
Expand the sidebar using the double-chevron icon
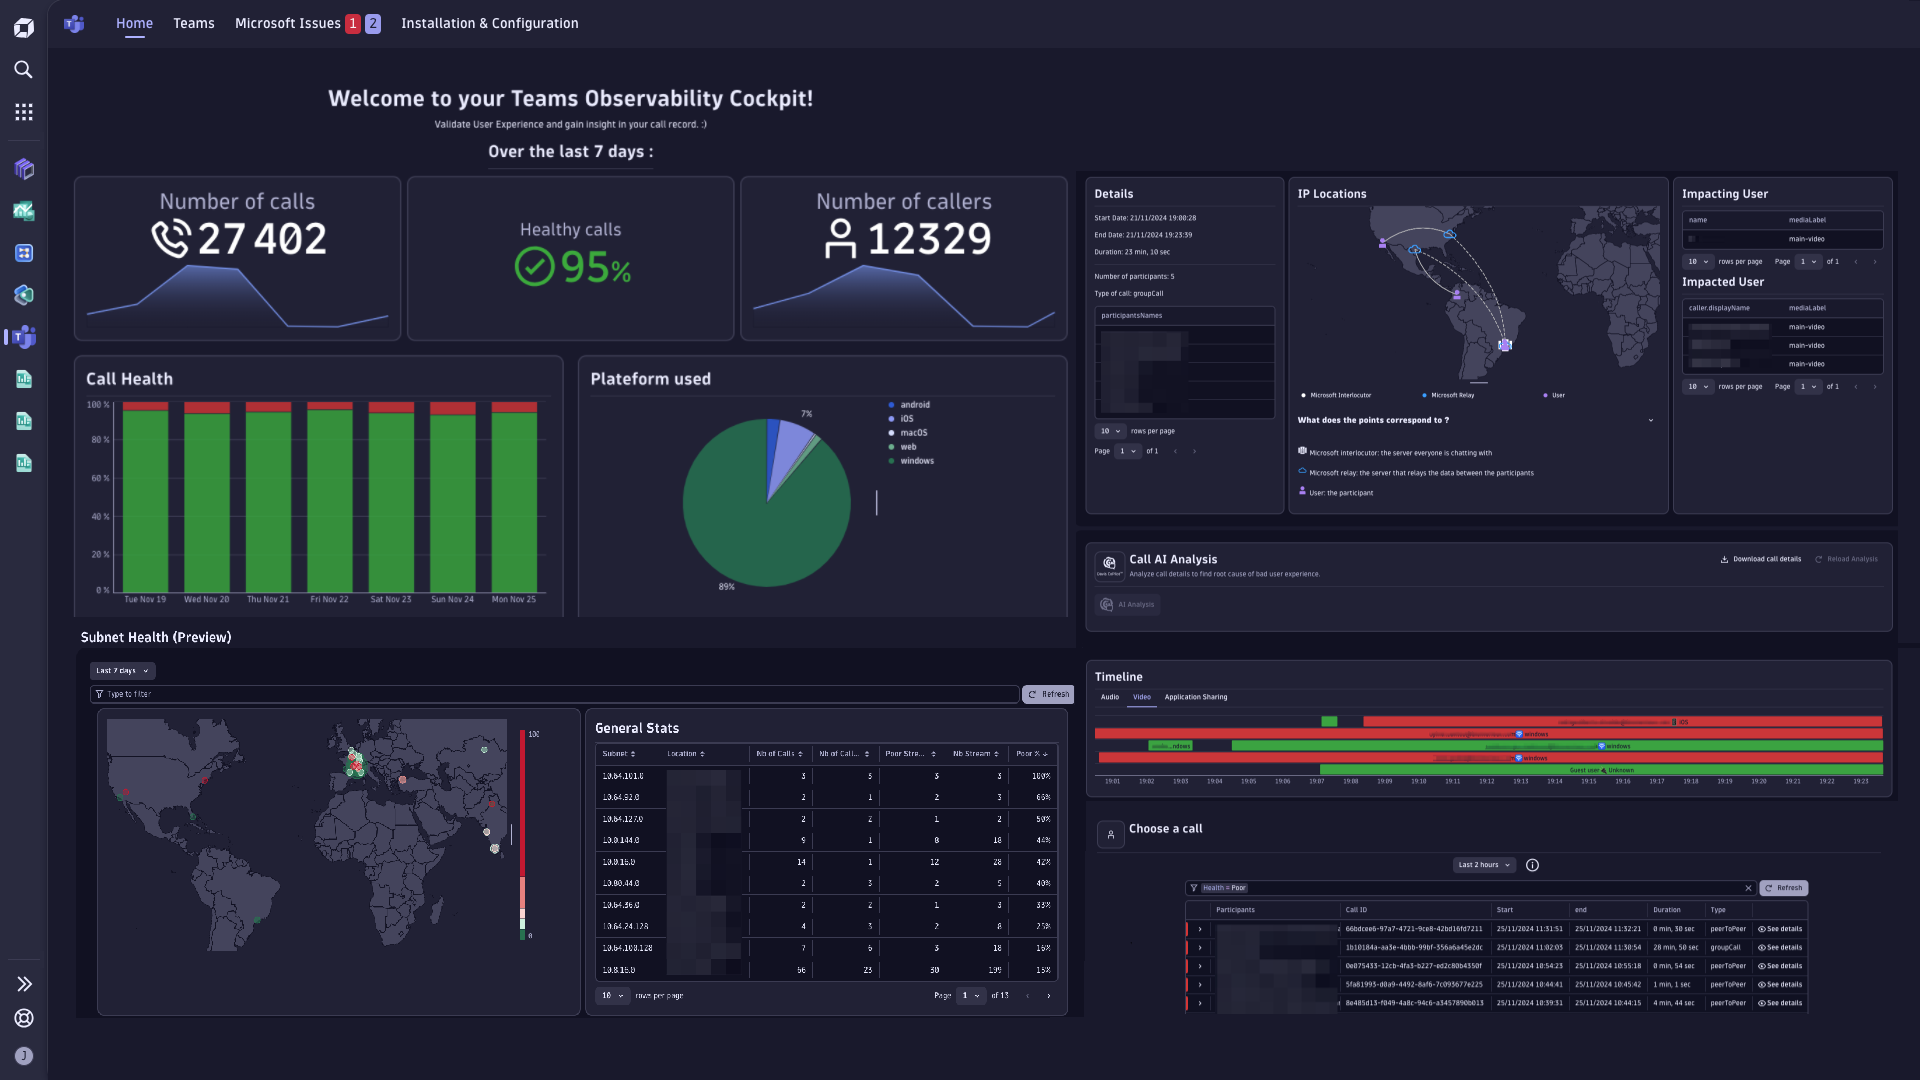click(x=23, y=984)
